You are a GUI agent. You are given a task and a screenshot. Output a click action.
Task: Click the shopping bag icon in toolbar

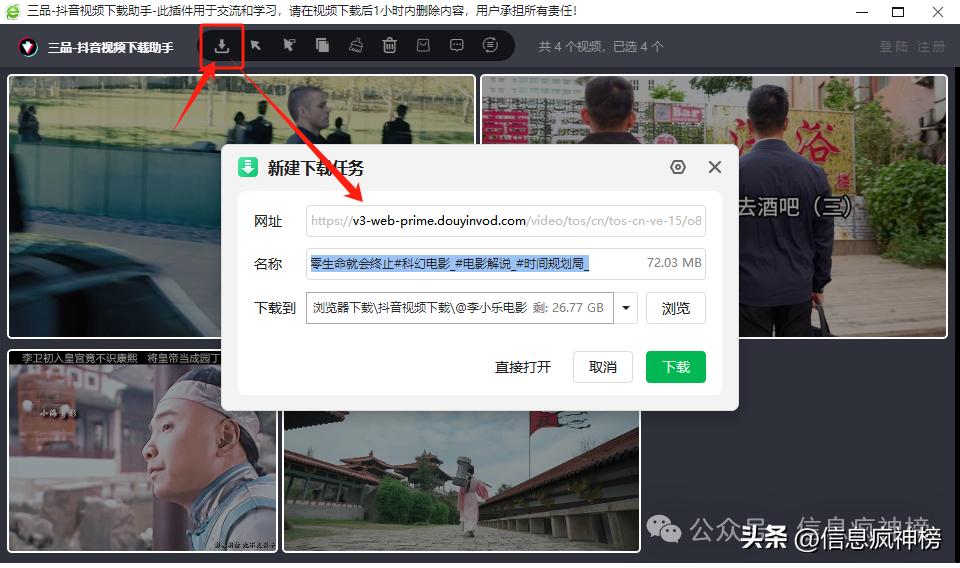423,45
